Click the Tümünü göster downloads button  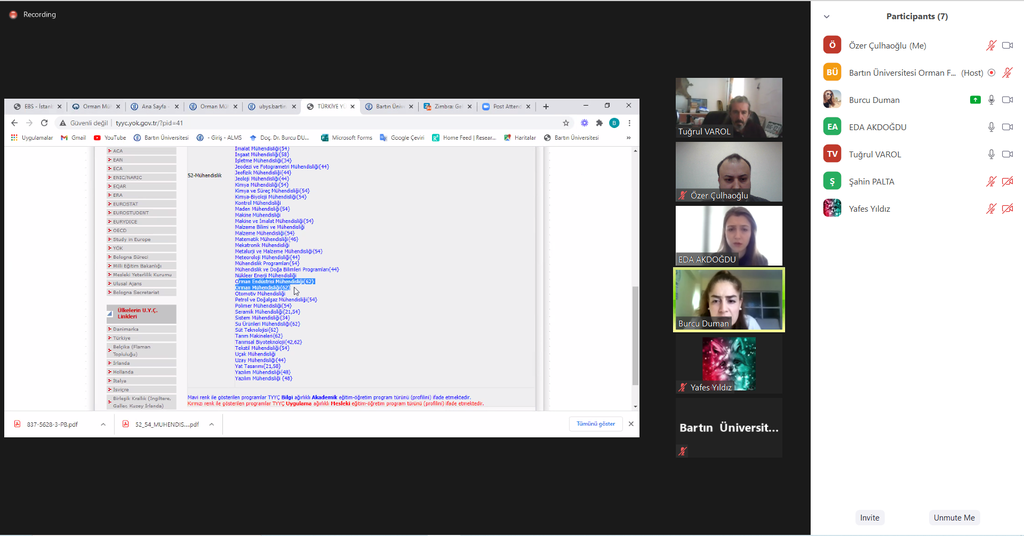point(594,424)
